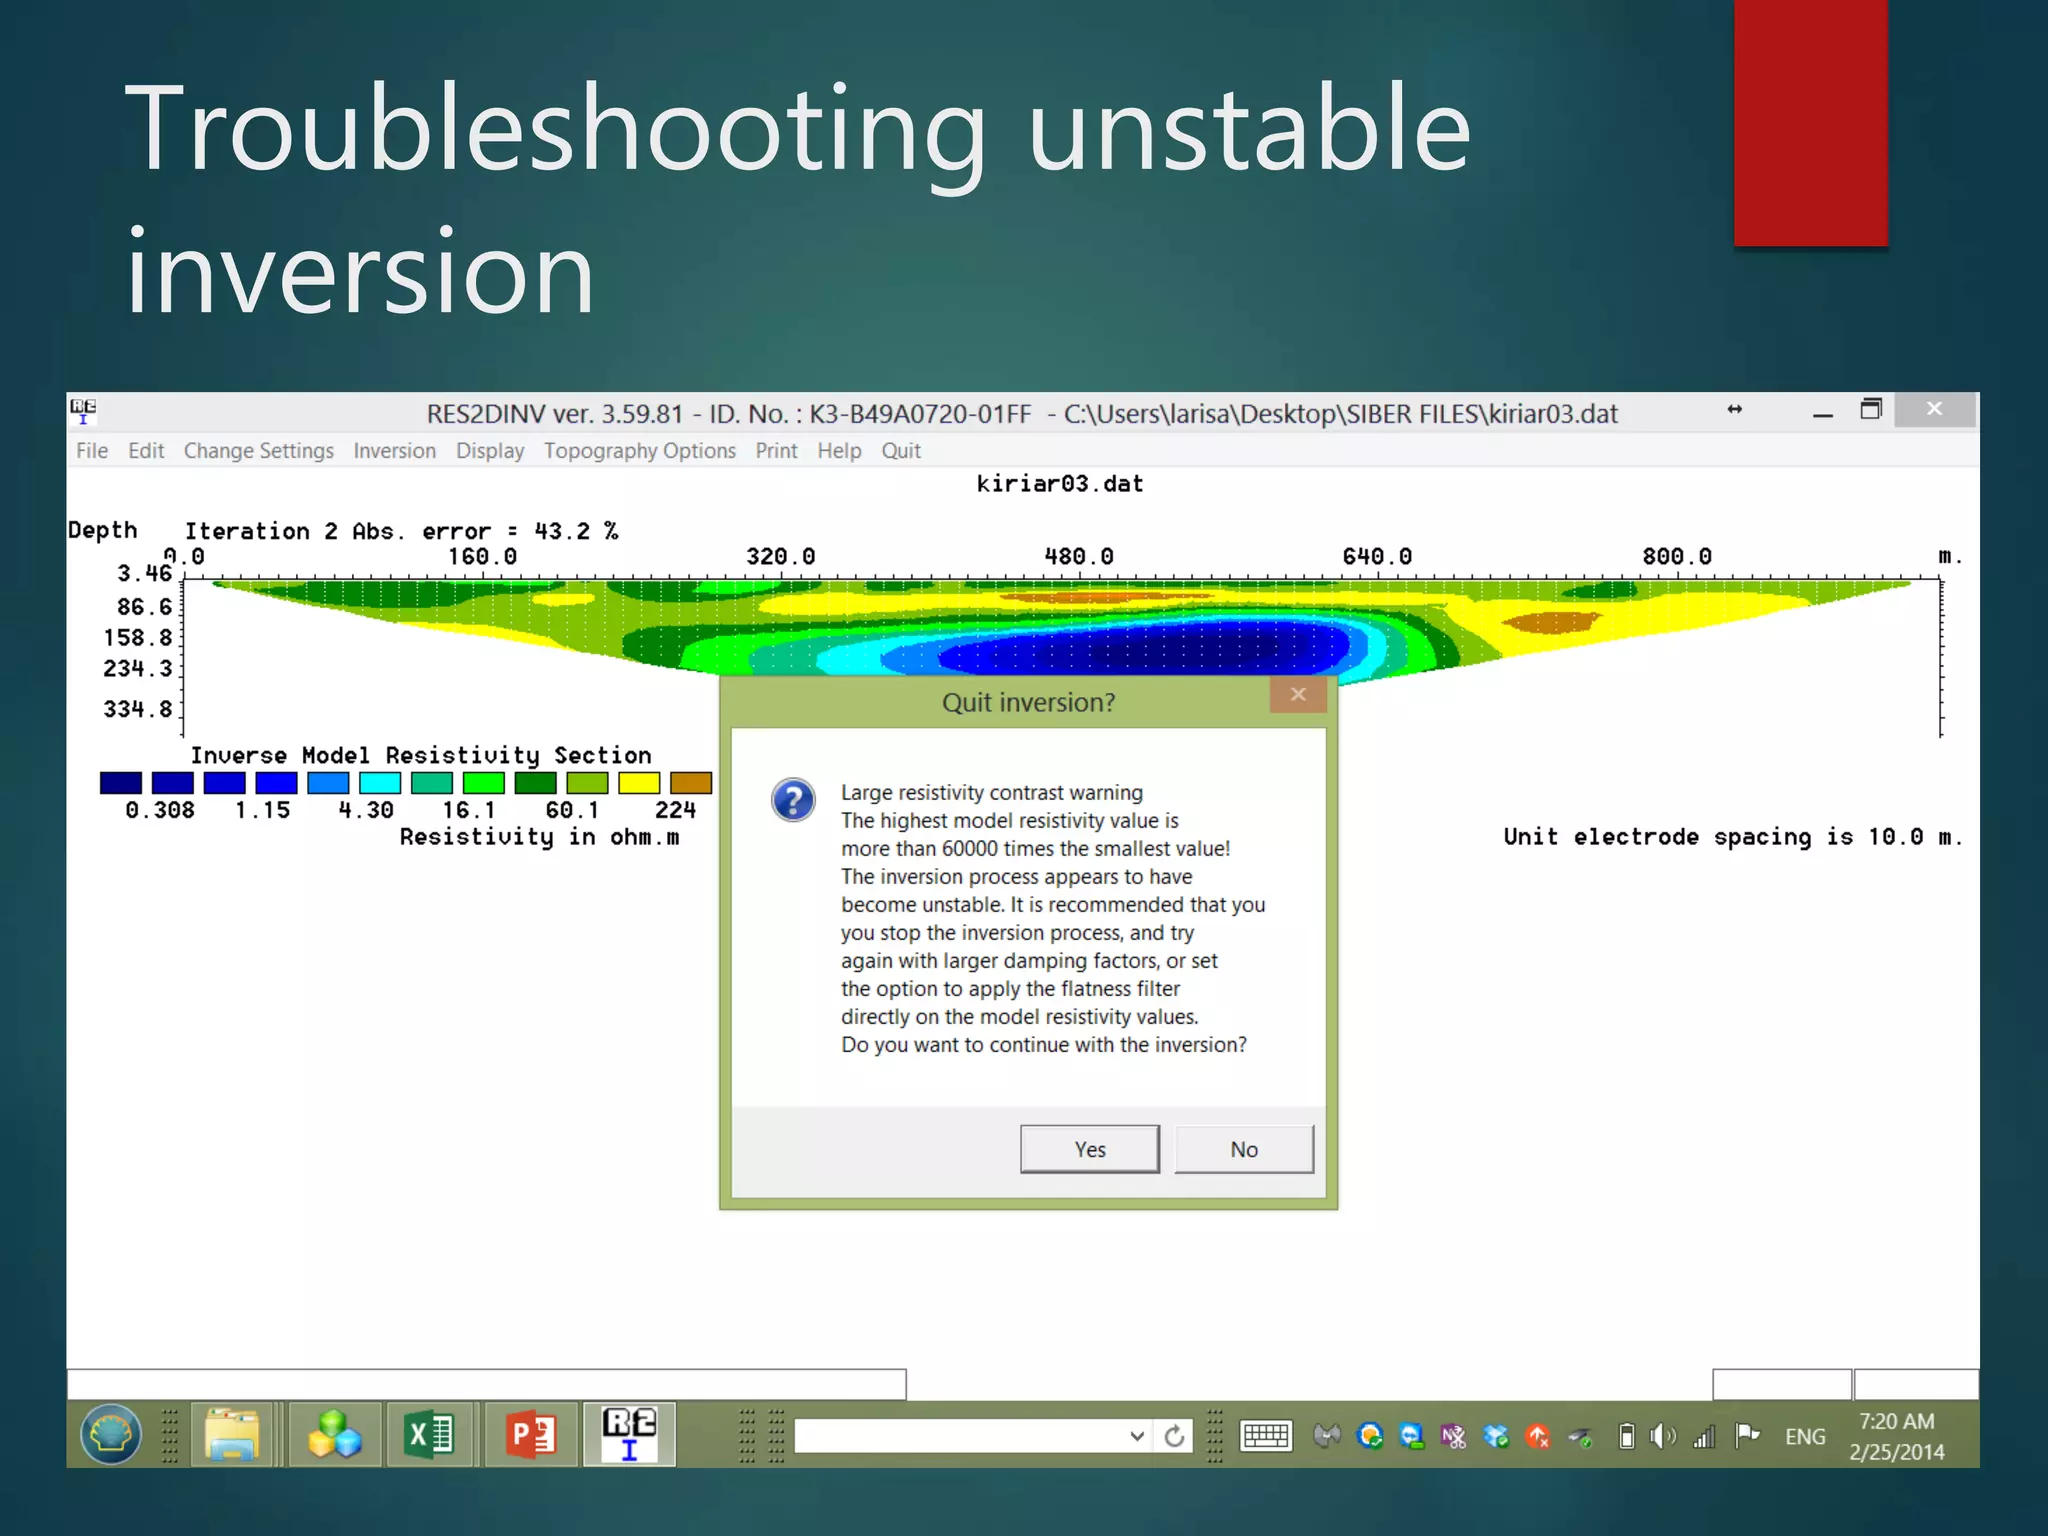Click the Quit menu item
This screenshot has width=2048, height=1536.
coord(901,451)
